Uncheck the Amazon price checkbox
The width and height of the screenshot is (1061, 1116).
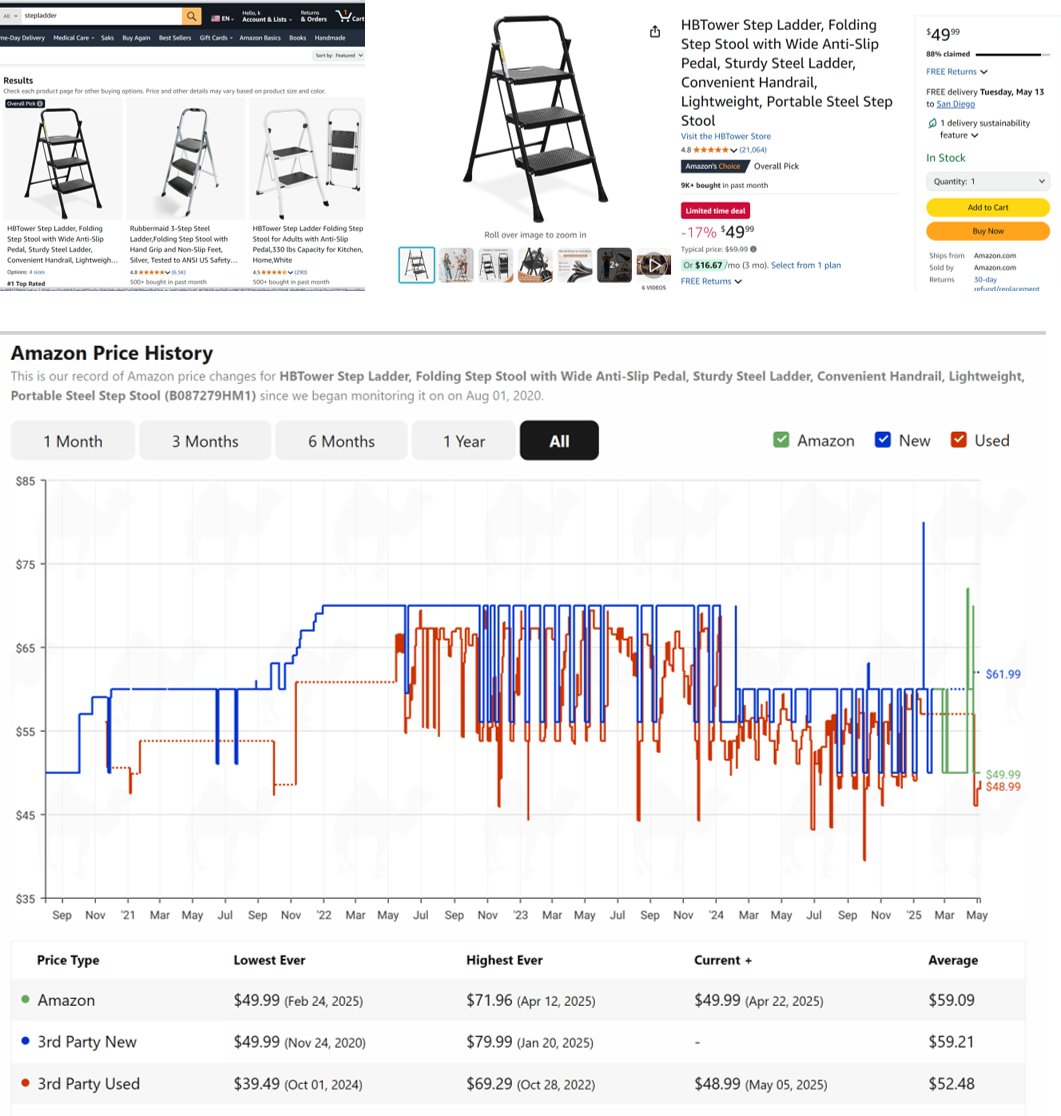[x=781, y=440]
